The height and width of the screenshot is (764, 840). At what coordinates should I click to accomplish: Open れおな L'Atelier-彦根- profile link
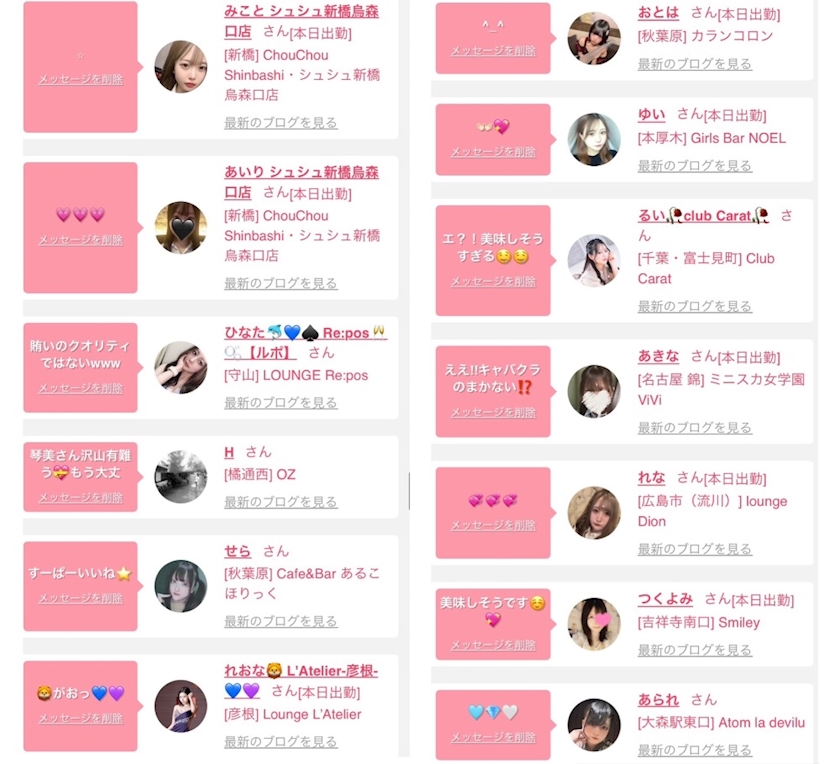coord(301,680)
